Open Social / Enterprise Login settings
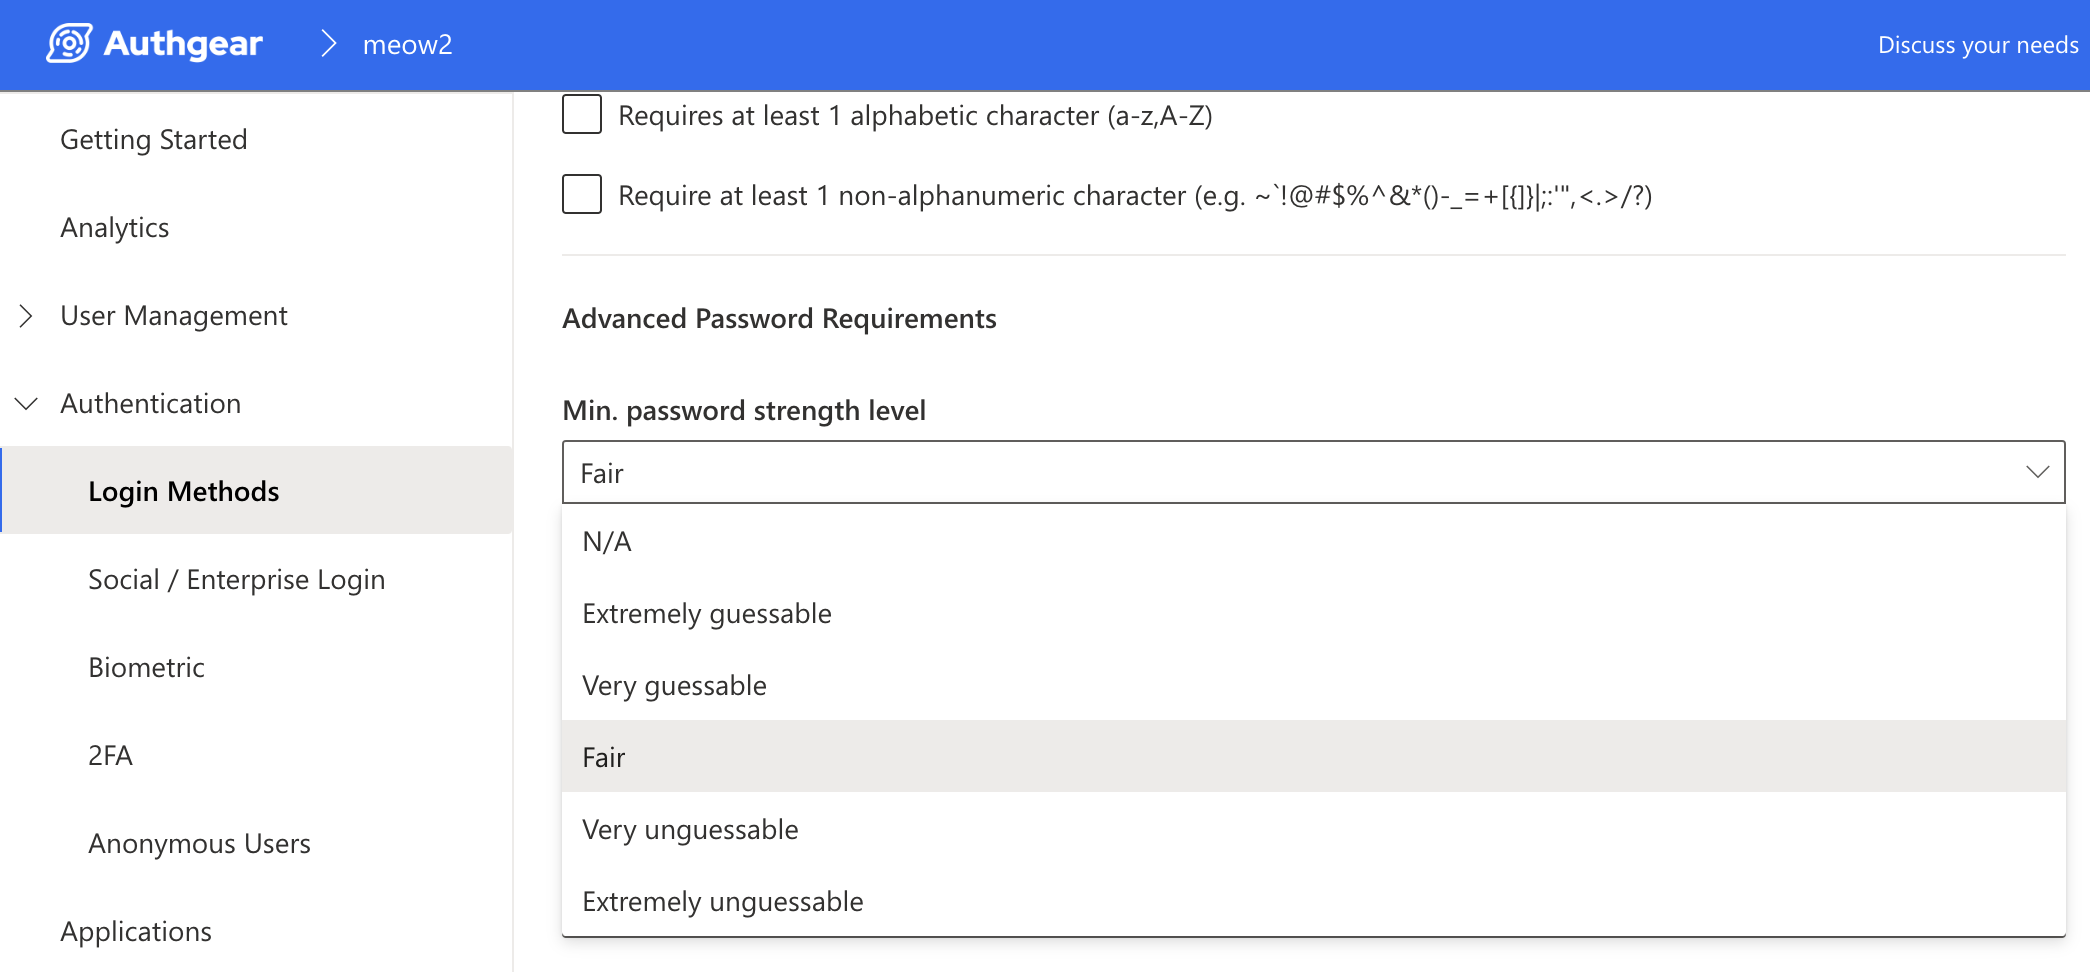This screenshot has width=2090, height=972. tap(236, 580)
